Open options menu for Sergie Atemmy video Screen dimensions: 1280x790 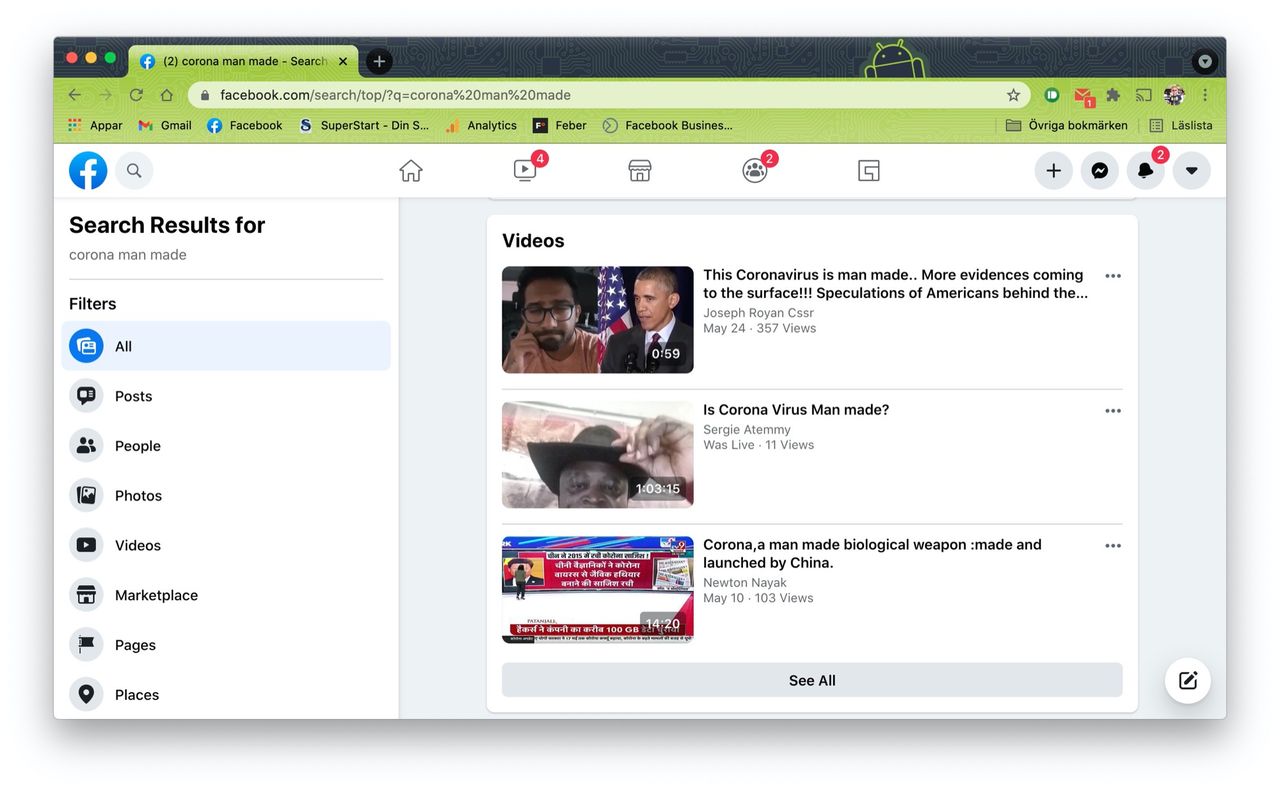pyautogui.click(x=1113, y=411)
